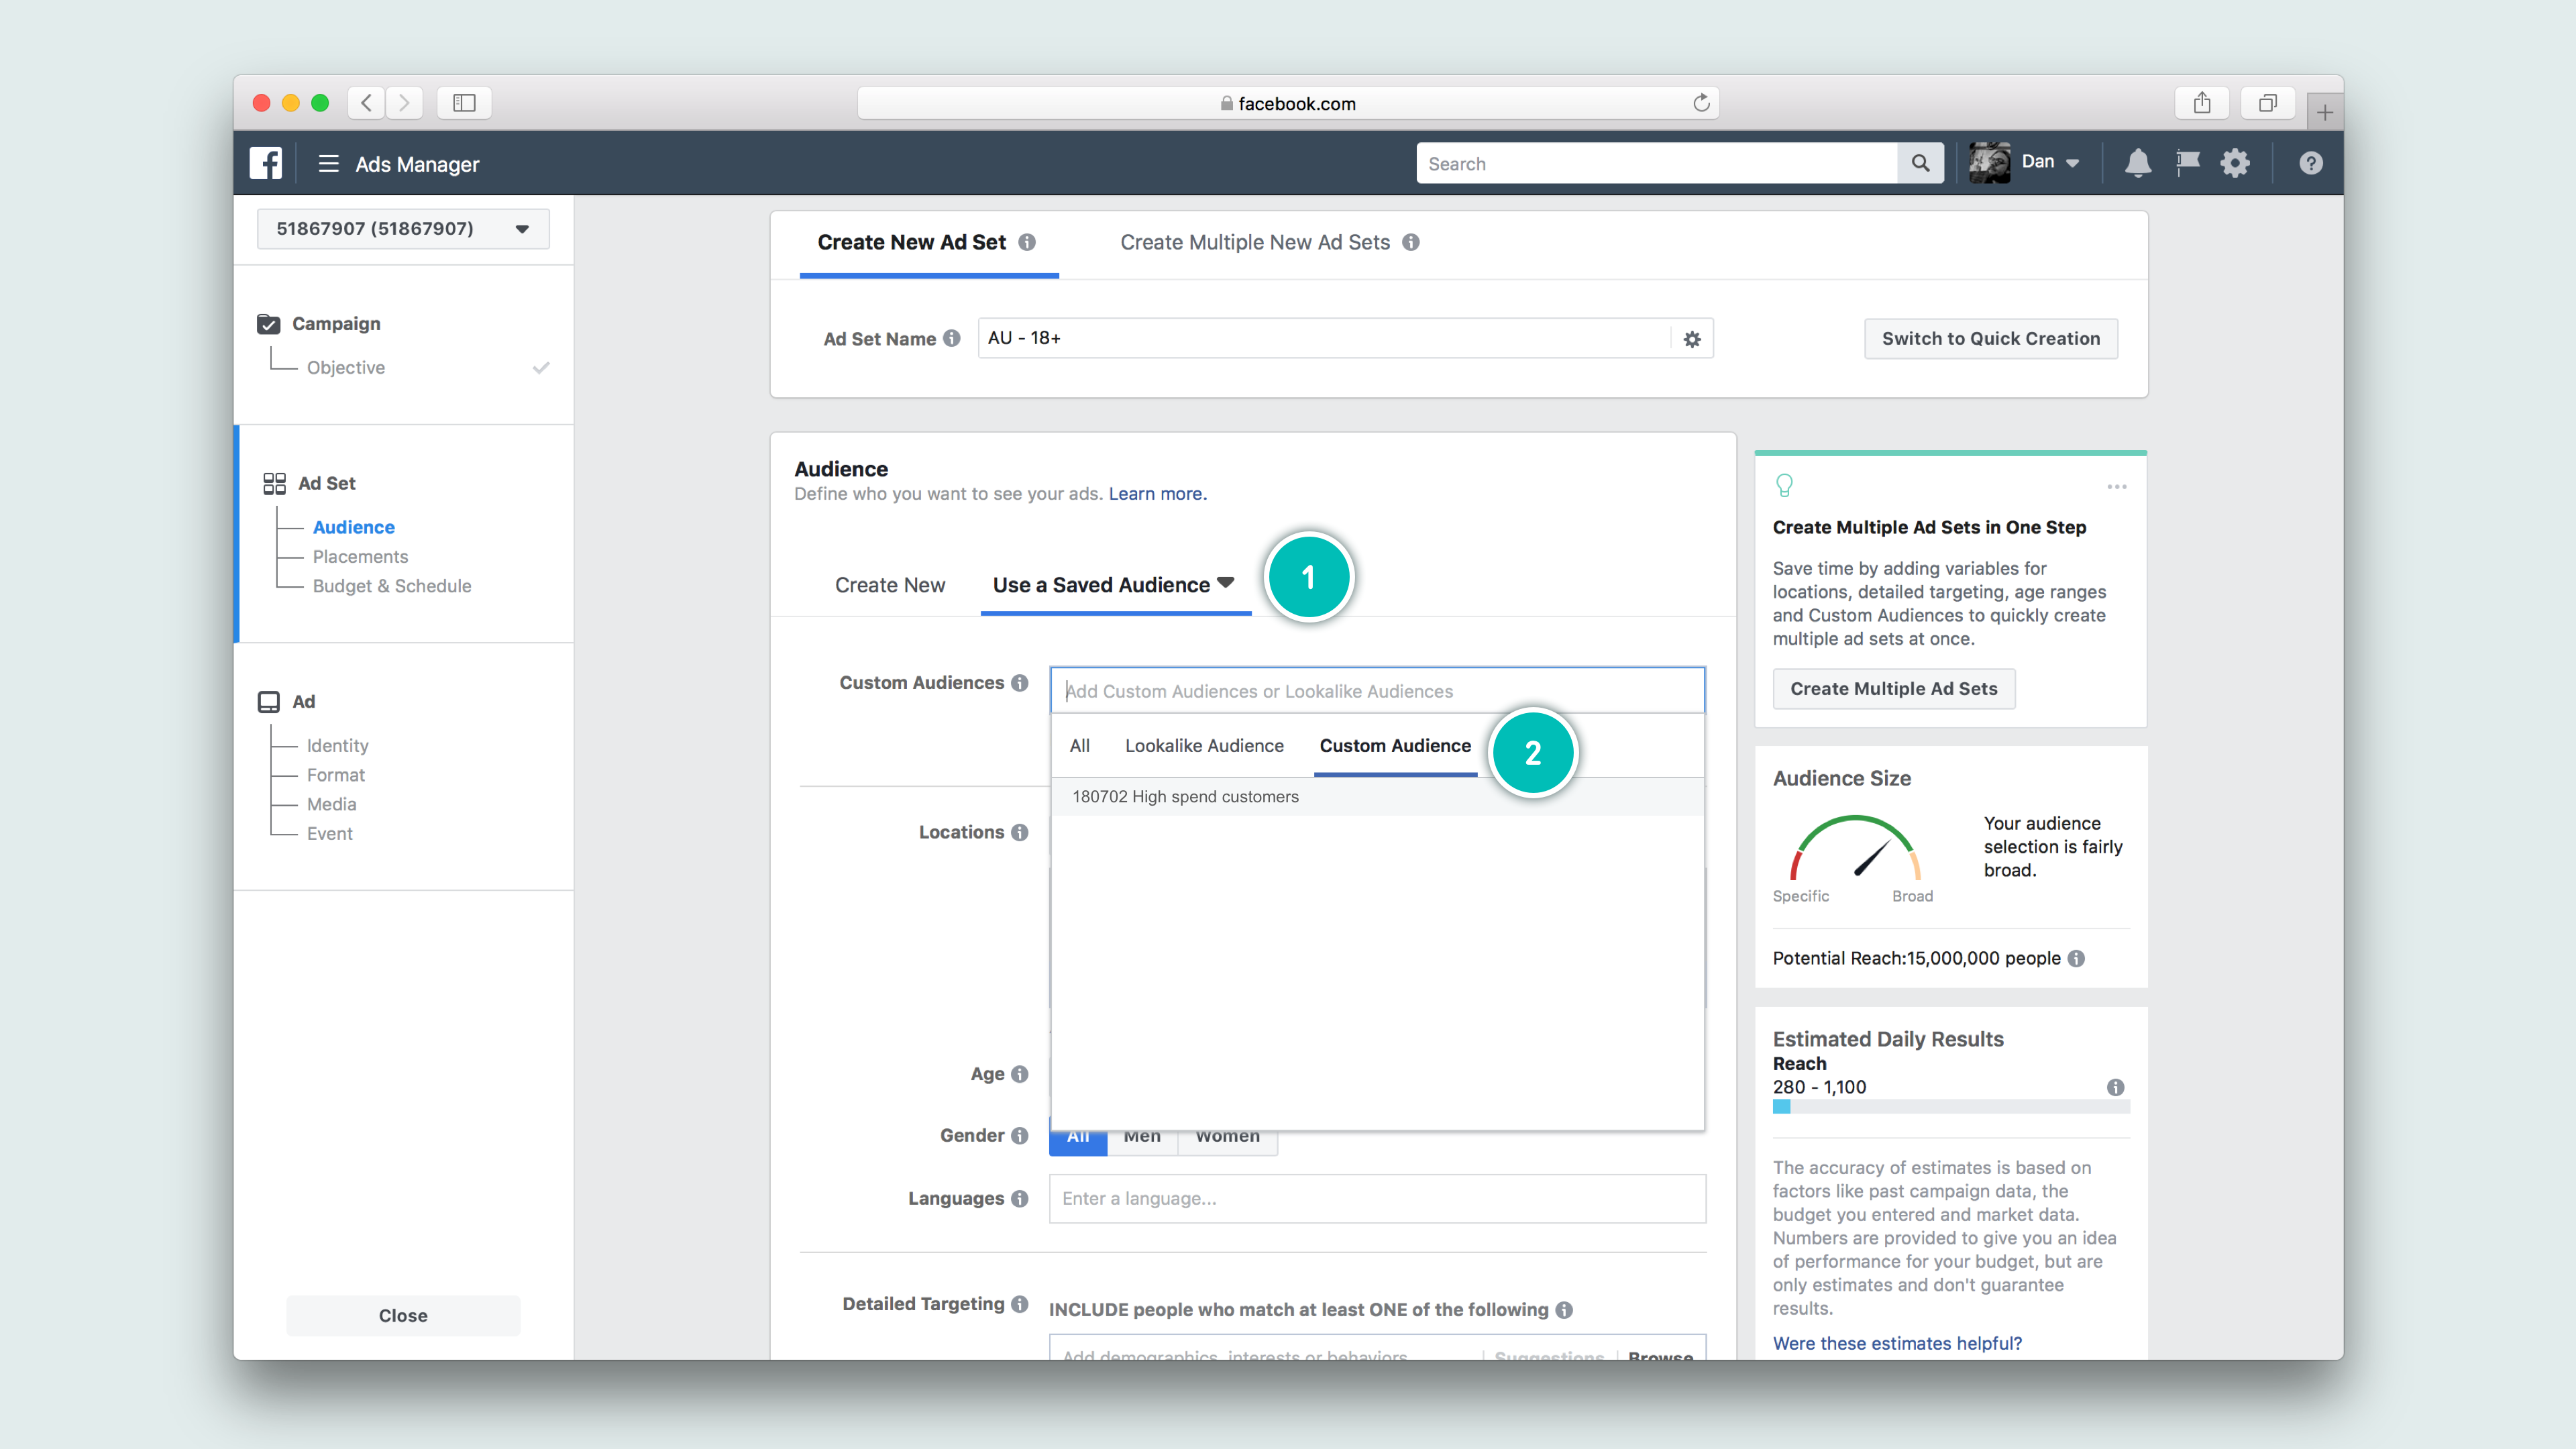Click Were these estimates helpful link
This screenshot has width=2576, height=1449.
pyautogui.click(x=1897, y=1343)
